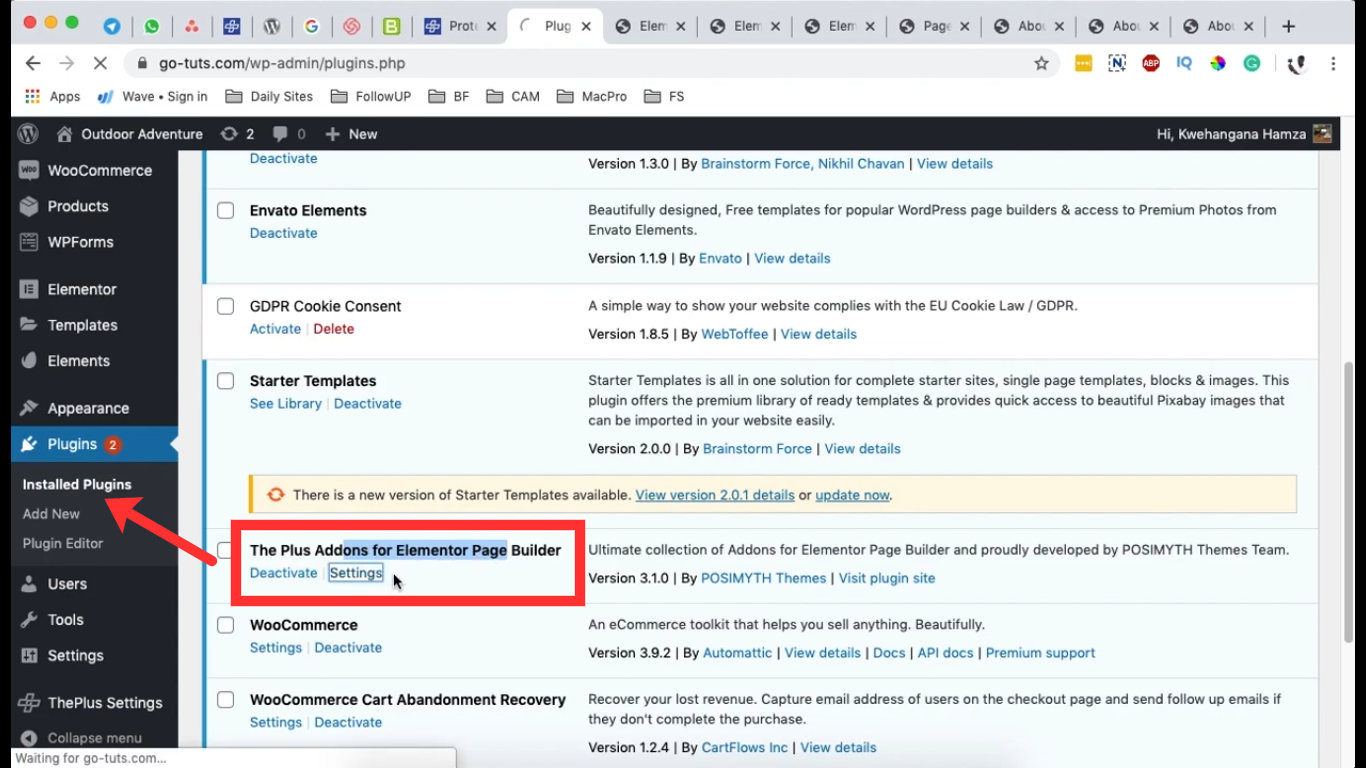Viewport: 1366px width, 768px height.
Task: Open the BF bookmark folder
Action: 448,96
